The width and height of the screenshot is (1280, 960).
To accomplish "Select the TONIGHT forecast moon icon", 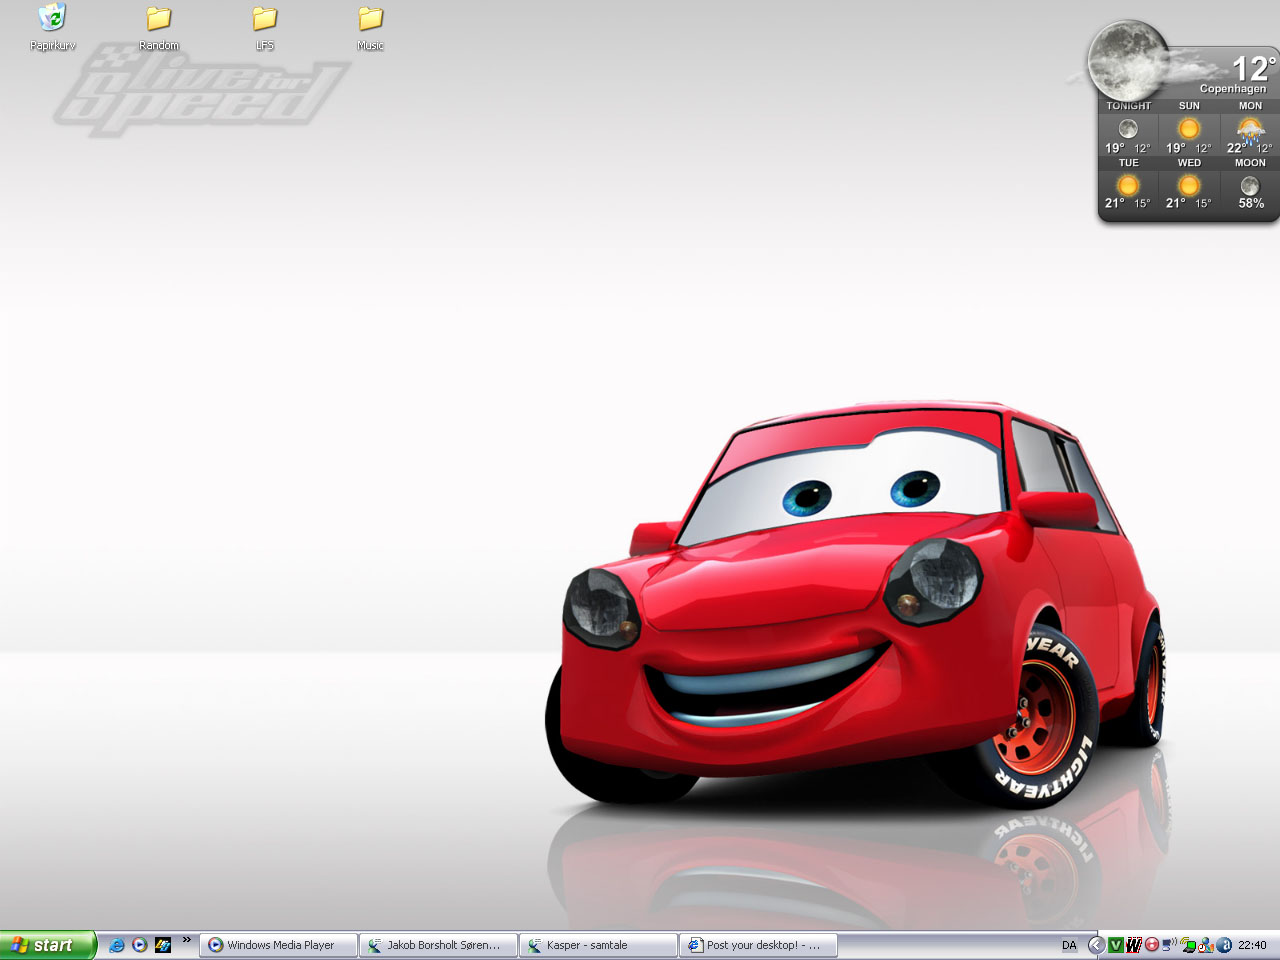I will (x=1128, y=129).
